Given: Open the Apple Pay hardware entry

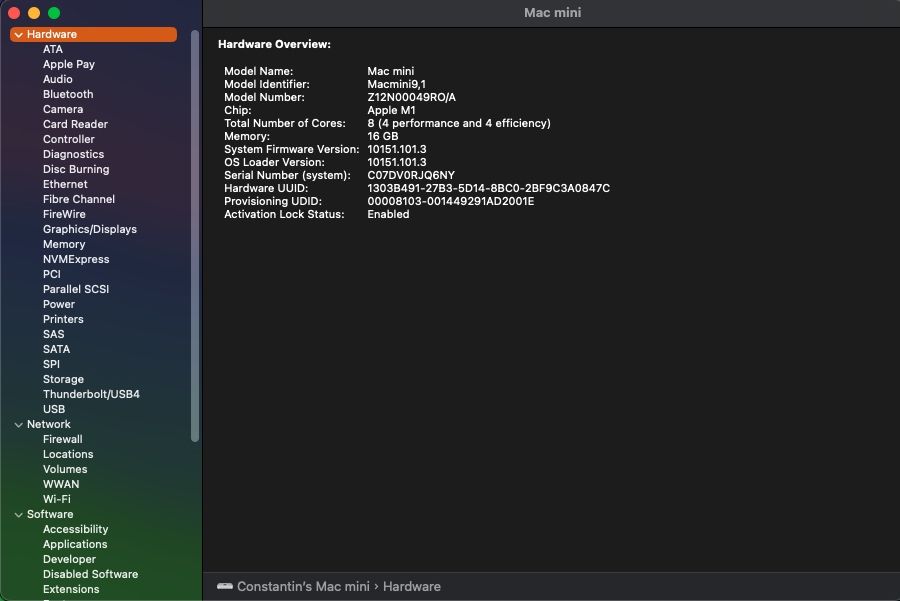Looking at the screenshot, I should pyautogui.click(x=69, y=64).
